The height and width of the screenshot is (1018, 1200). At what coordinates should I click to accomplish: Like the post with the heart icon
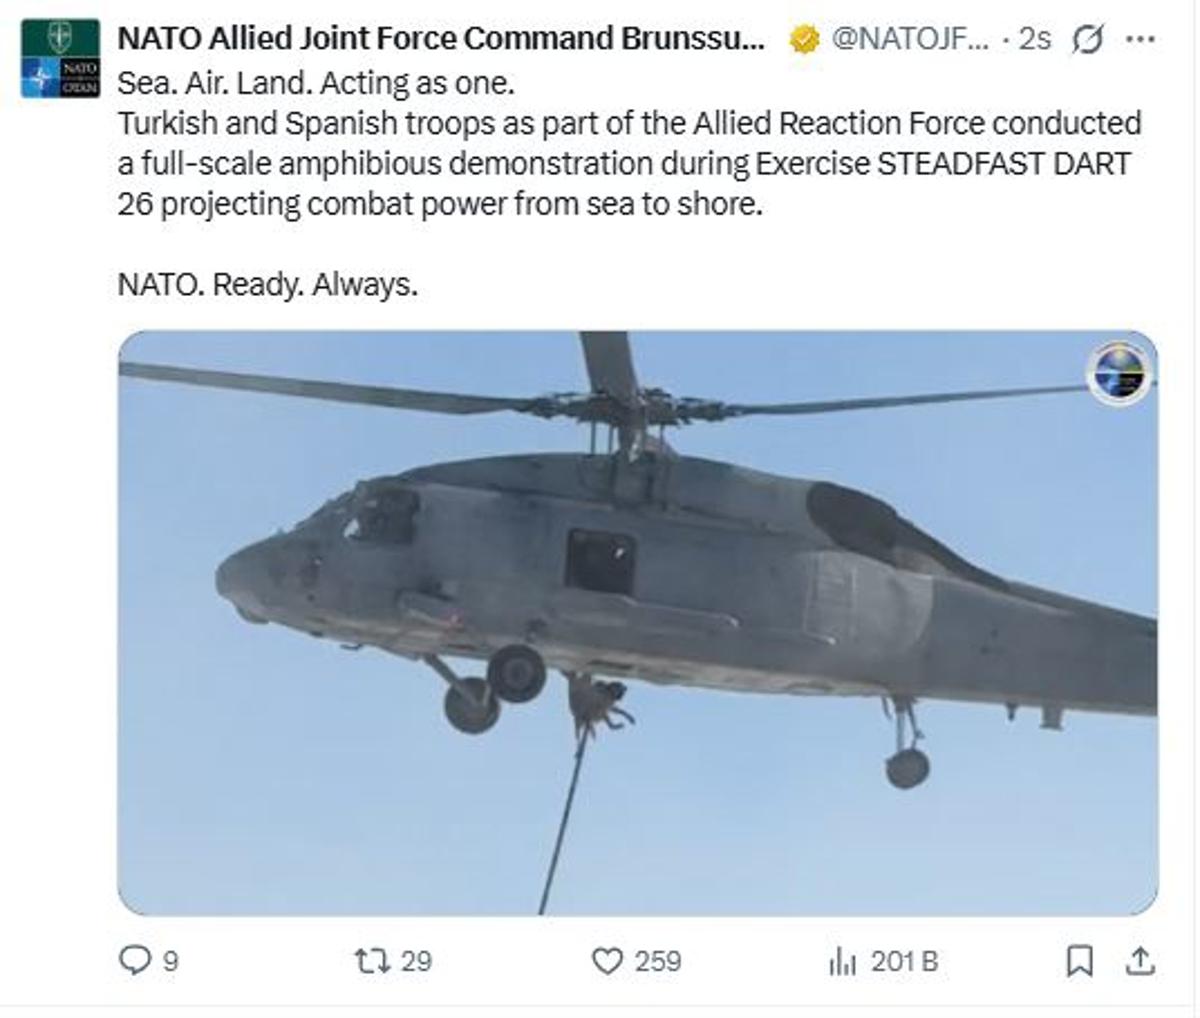click(607, 961)
